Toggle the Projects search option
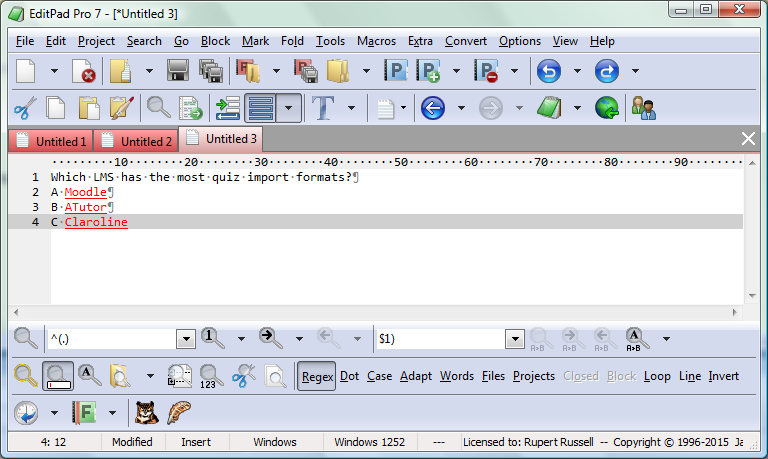 (534, 376)
